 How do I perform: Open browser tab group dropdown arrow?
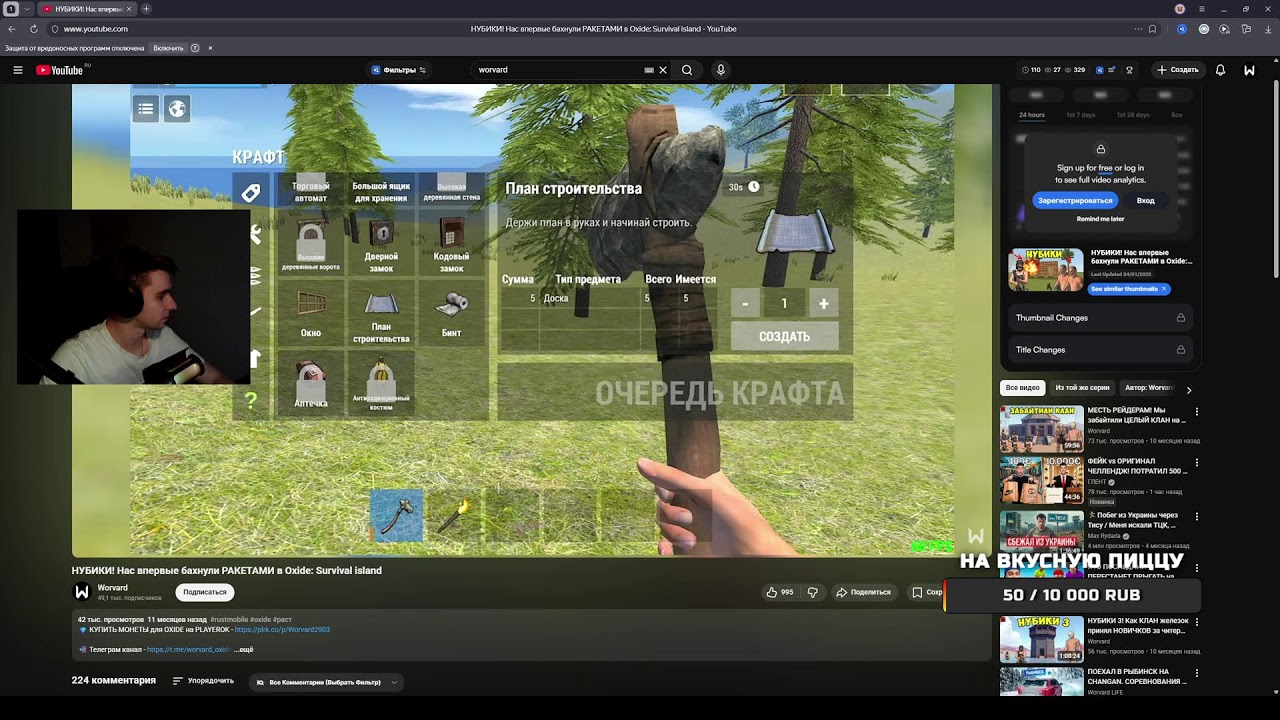click(x=27, y=9)
